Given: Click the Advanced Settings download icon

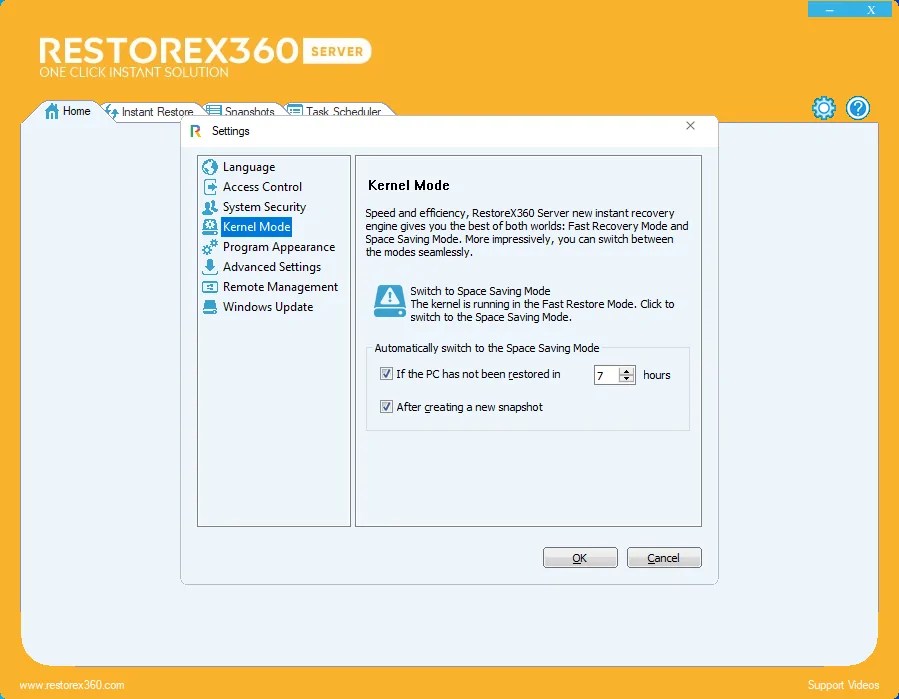Looking at the screenshot, I should pos(210,267).
